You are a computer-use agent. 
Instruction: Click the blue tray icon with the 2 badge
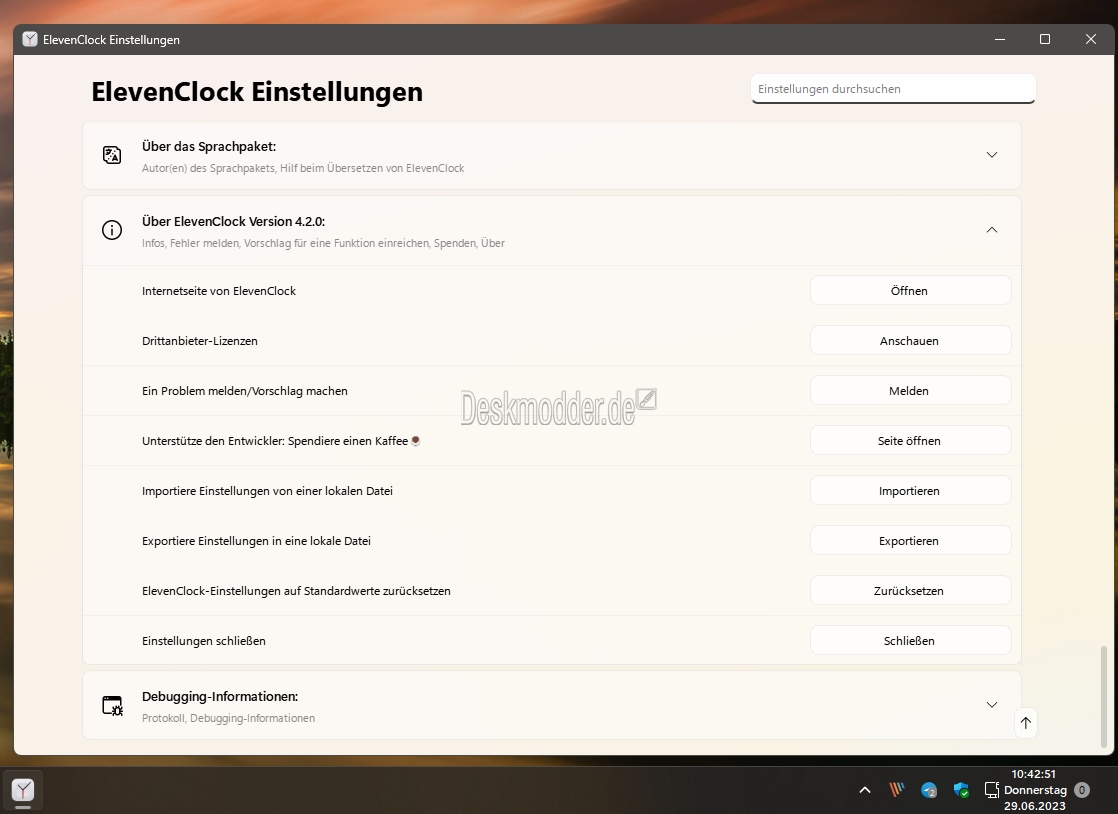pos(929,790)
